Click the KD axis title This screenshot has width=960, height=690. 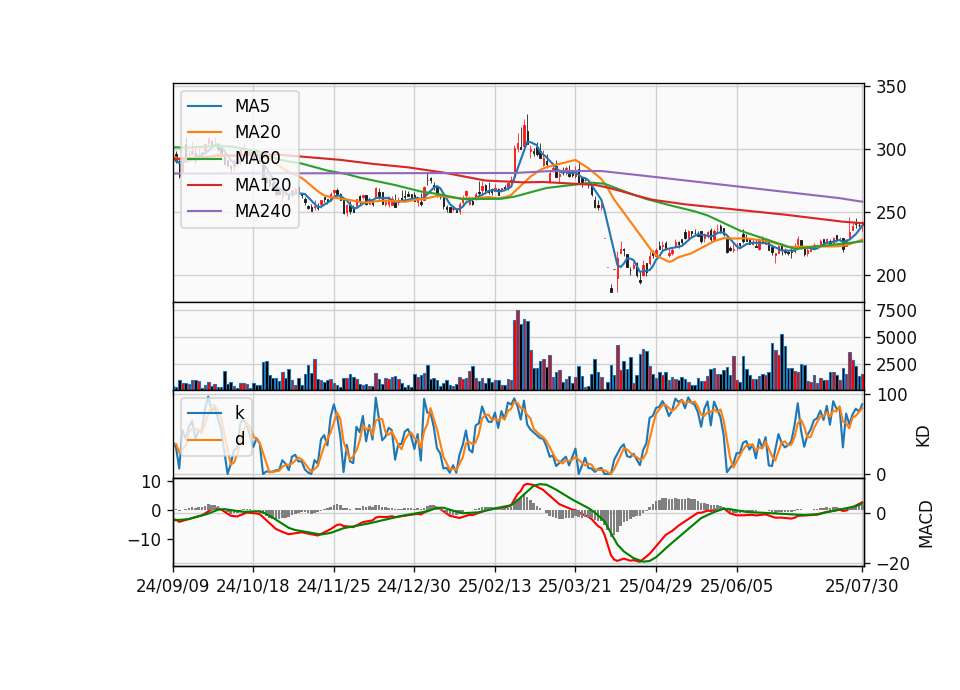coord(923,437)
